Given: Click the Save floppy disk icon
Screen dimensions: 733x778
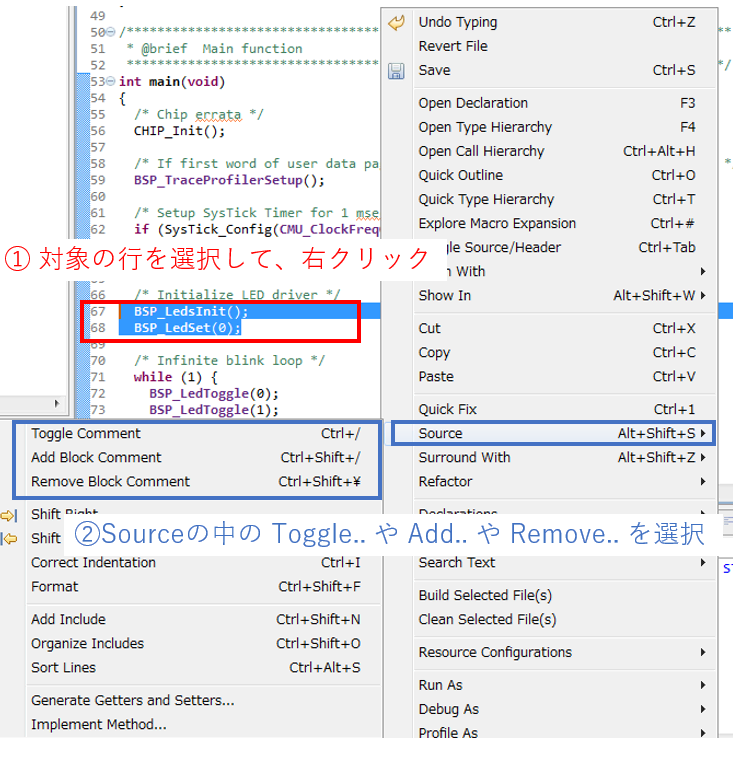Looking at the screenshot, I should coord(396,70).
